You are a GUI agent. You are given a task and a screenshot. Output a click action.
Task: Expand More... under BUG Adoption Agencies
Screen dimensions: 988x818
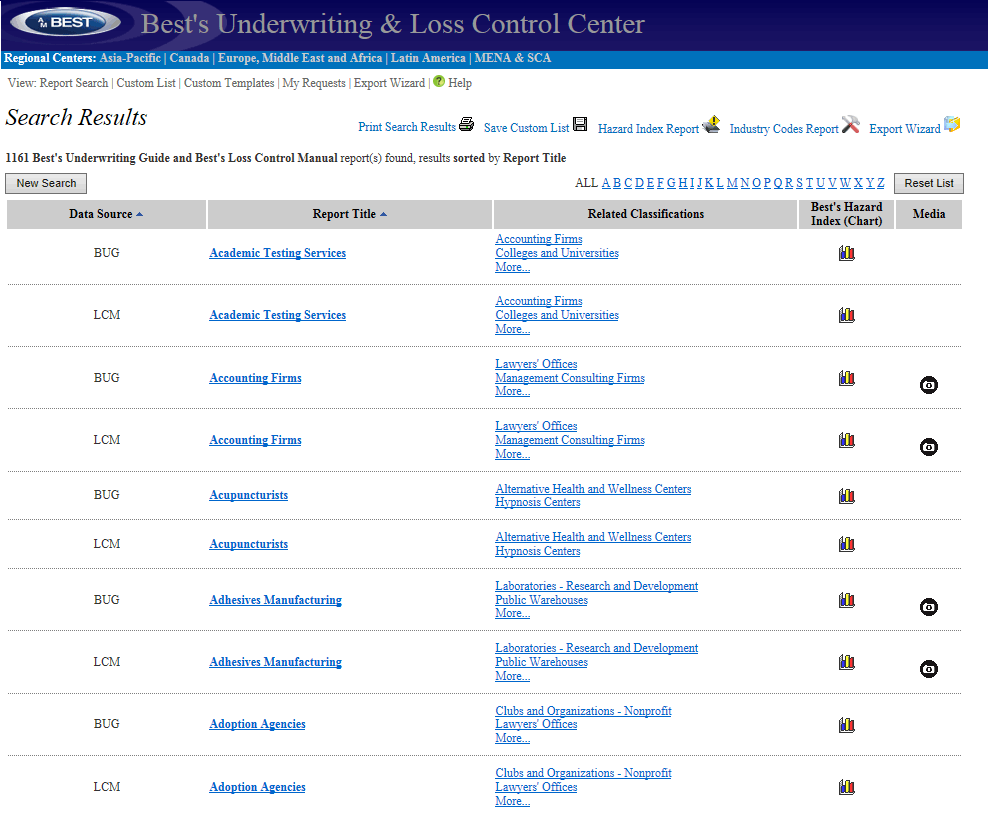(512, 738)
